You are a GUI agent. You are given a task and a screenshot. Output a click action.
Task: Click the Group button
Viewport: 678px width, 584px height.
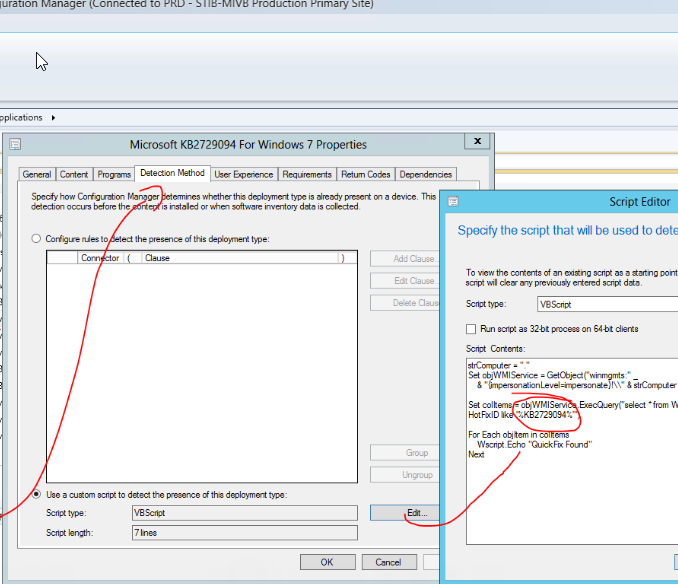click(405, 453)
